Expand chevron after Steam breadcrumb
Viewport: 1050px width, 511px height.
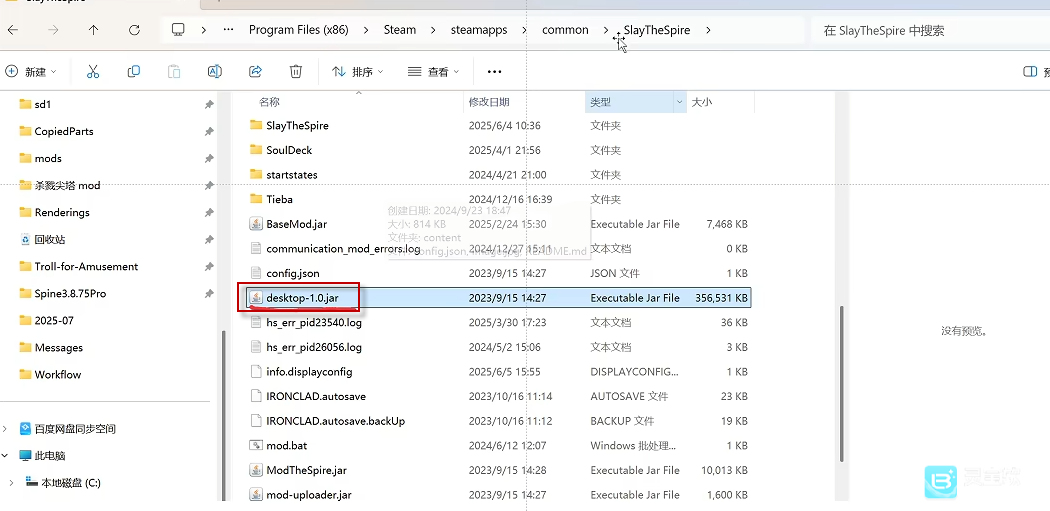pos(433,30)
